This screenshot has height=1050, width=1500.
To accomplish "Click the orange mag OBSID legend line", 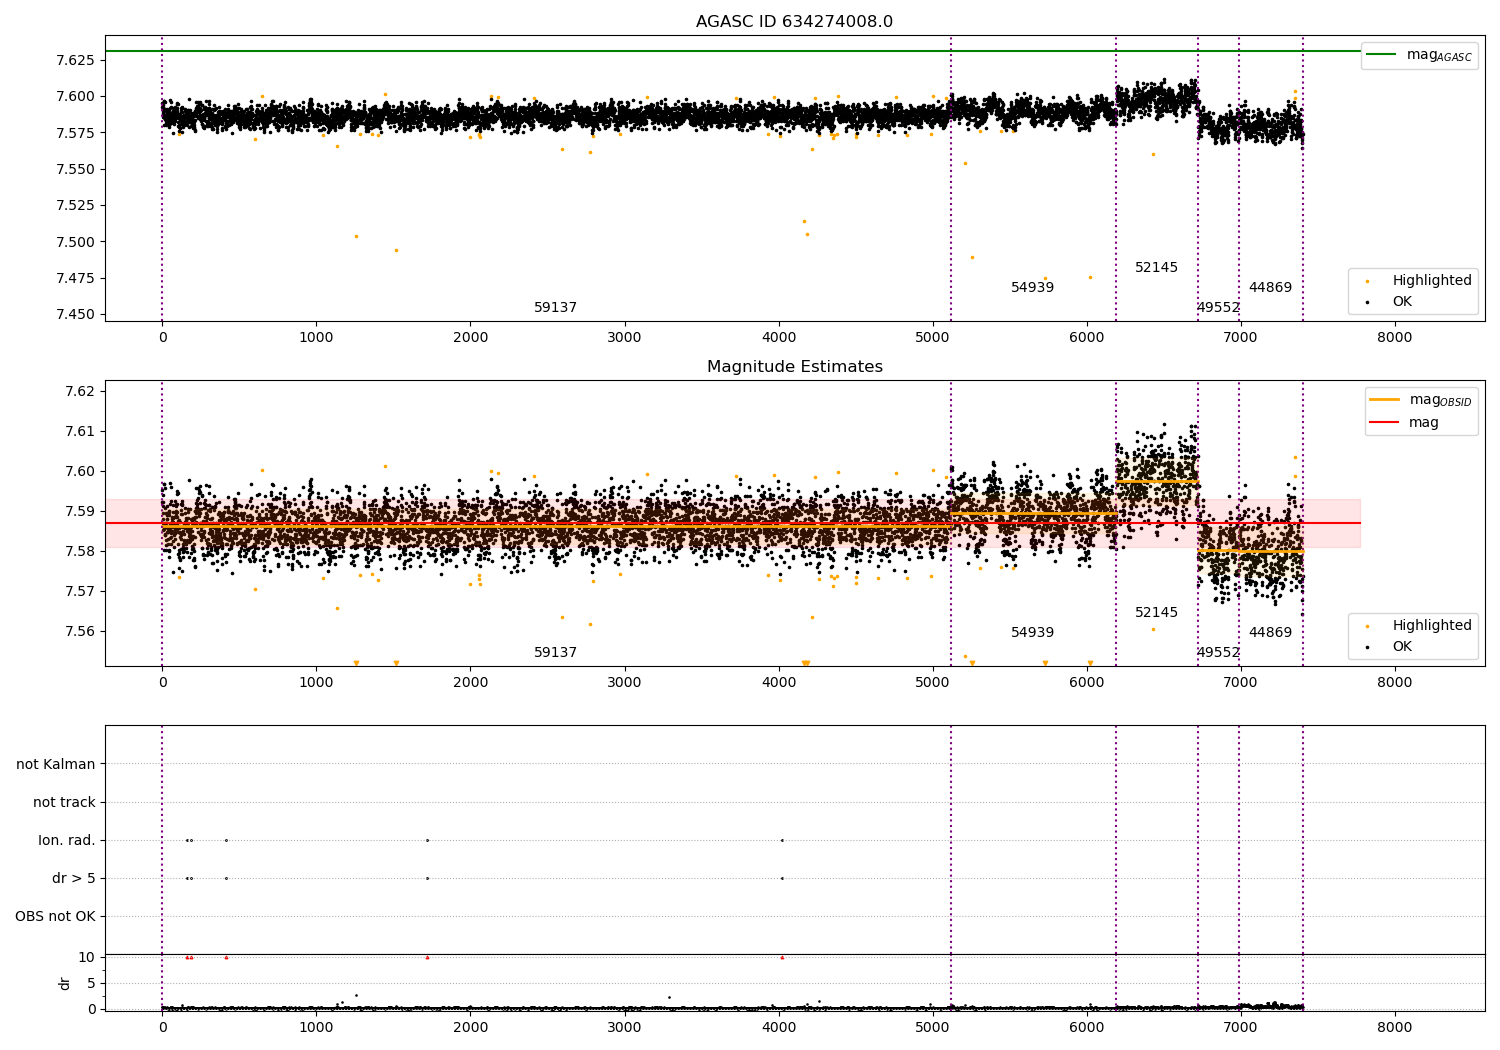I will point(1385,400).
